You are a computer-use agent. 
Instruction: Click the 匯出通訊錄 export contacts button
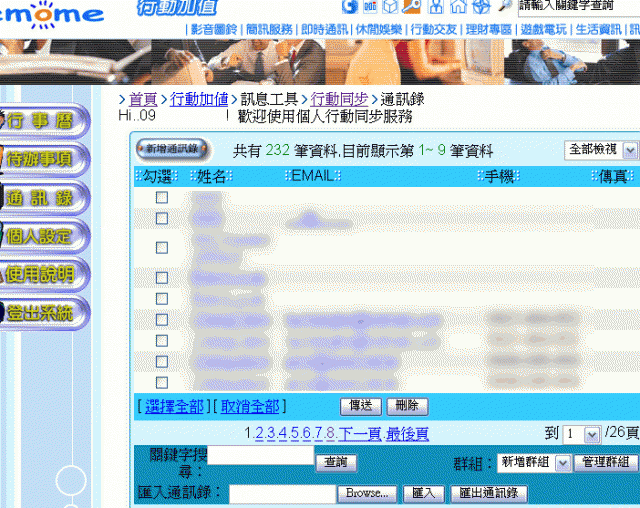(x=489, y=494)
